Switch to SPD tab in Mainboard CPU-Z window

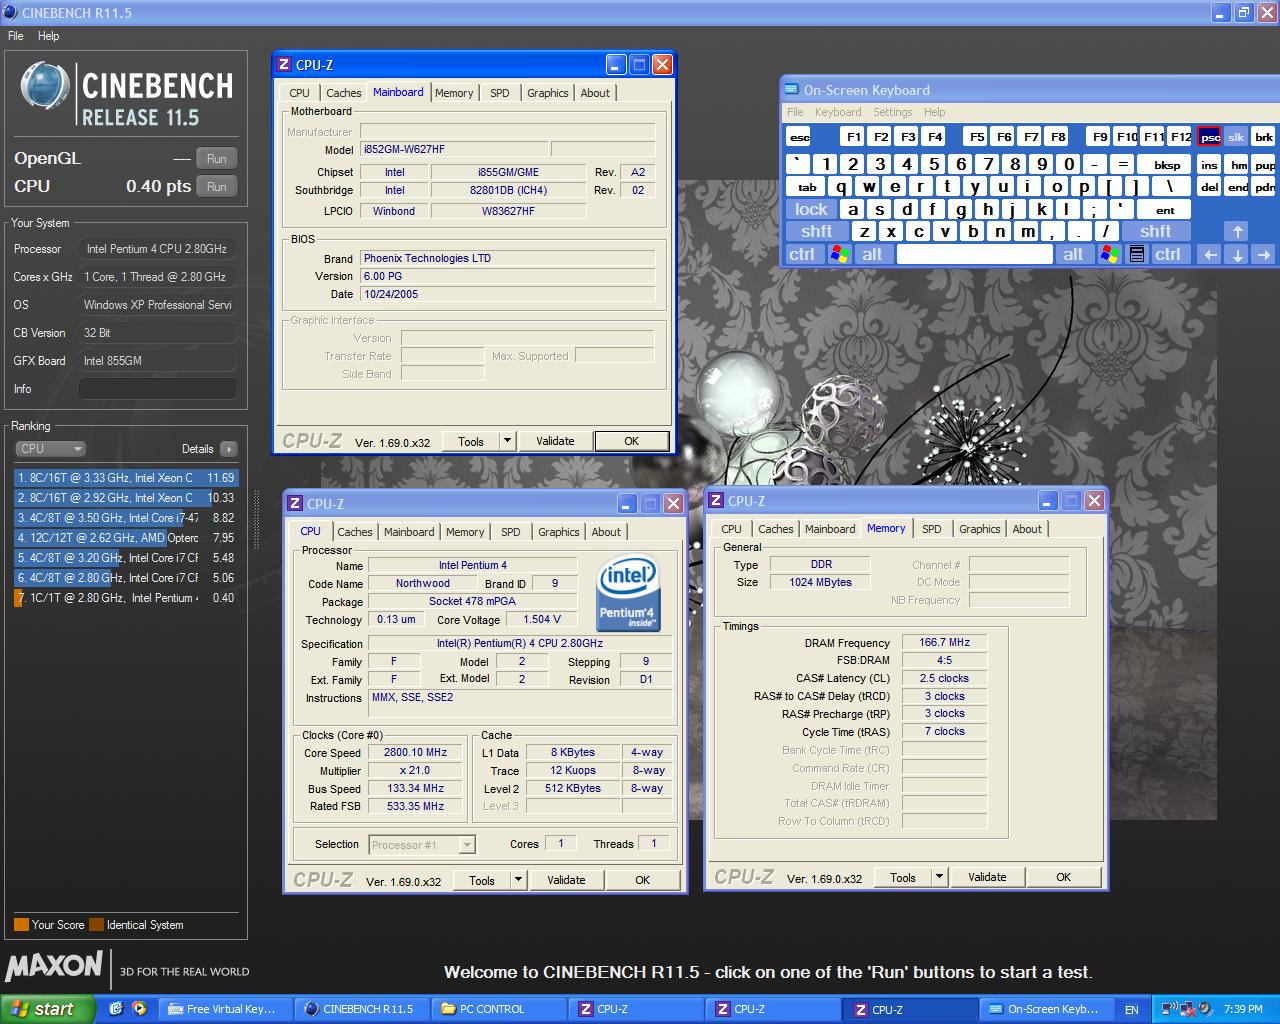point(500,93)
